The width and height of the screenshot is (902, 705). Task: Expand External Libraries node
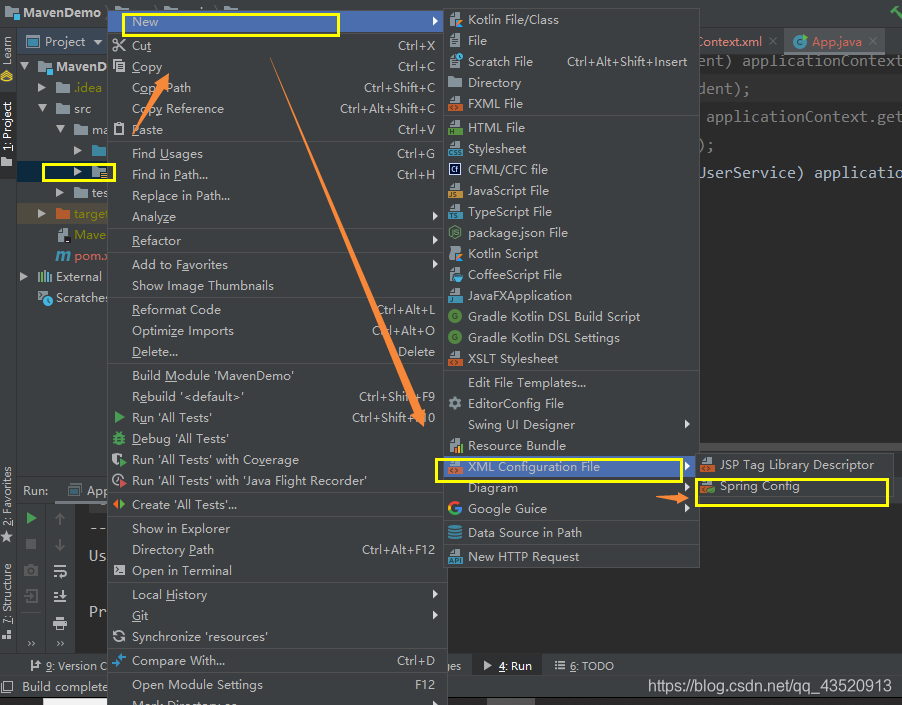point(24,277)
